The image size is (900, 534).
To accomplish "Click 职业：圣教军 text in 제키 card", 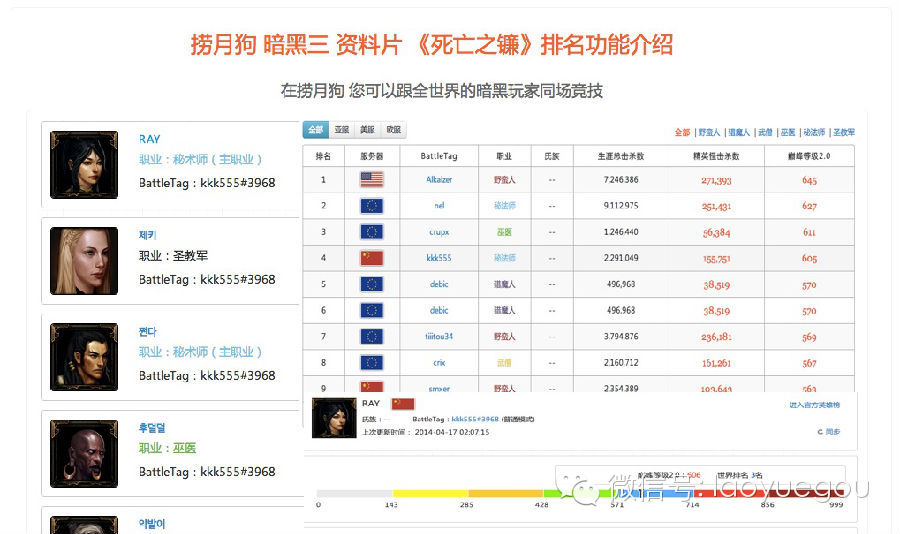I will 173,256.
